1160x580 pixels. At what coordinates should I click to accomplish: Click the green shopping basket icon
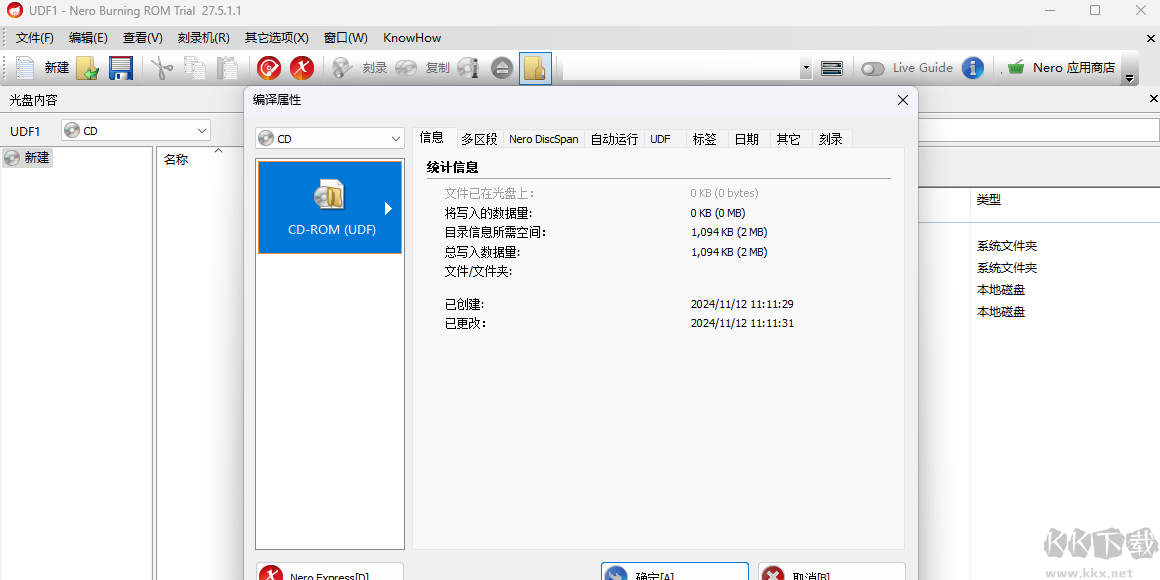click(1016, 68)
